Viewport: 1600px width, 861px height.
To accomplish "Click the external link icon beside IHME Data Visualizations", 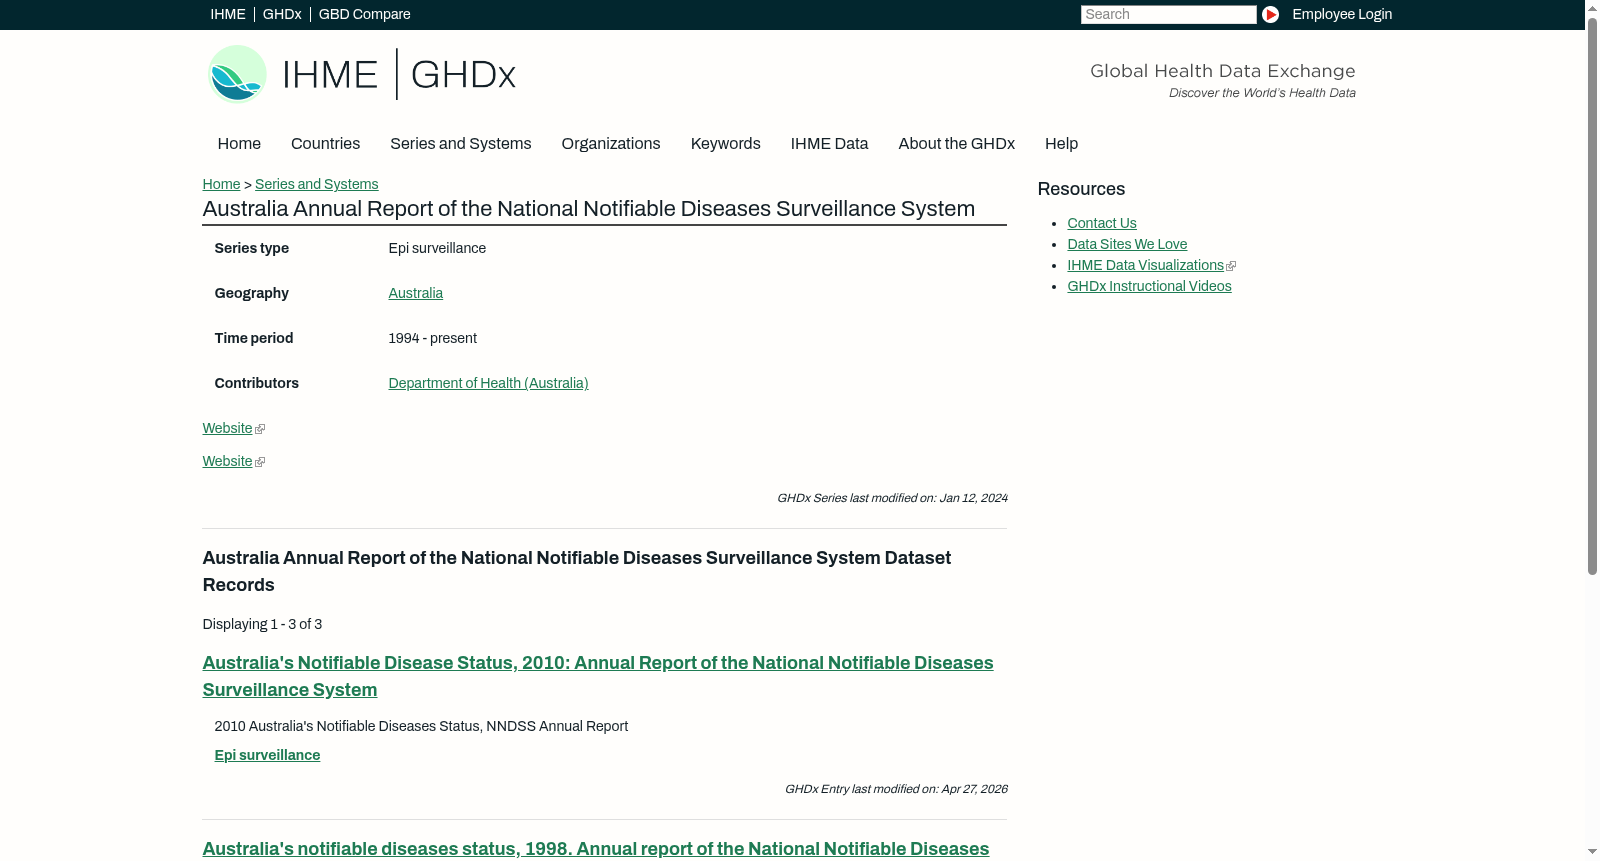I will click(x=1231, y=266).
